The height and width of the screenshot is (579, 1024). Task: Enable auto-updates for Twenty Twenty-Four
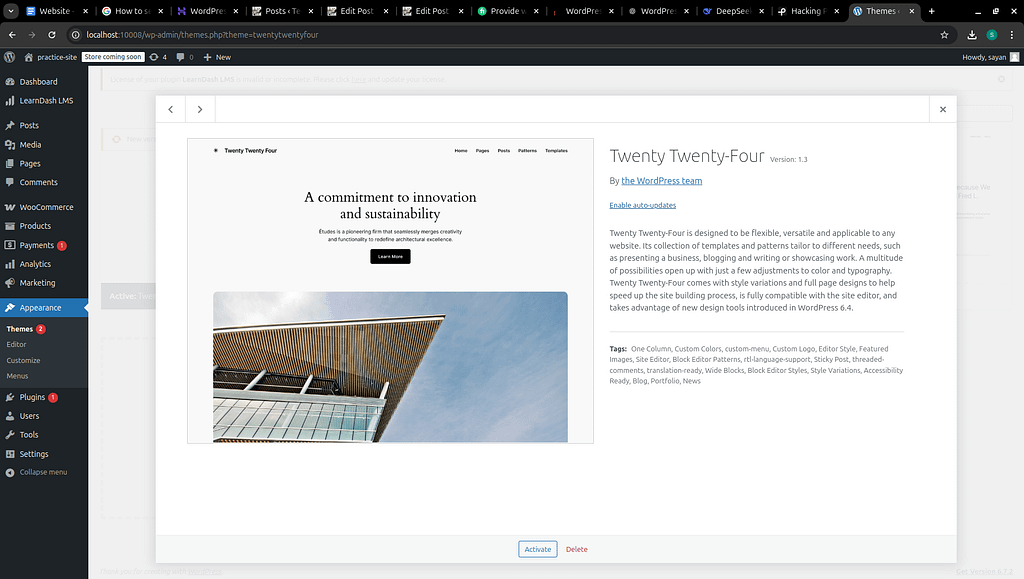point(642,205)
